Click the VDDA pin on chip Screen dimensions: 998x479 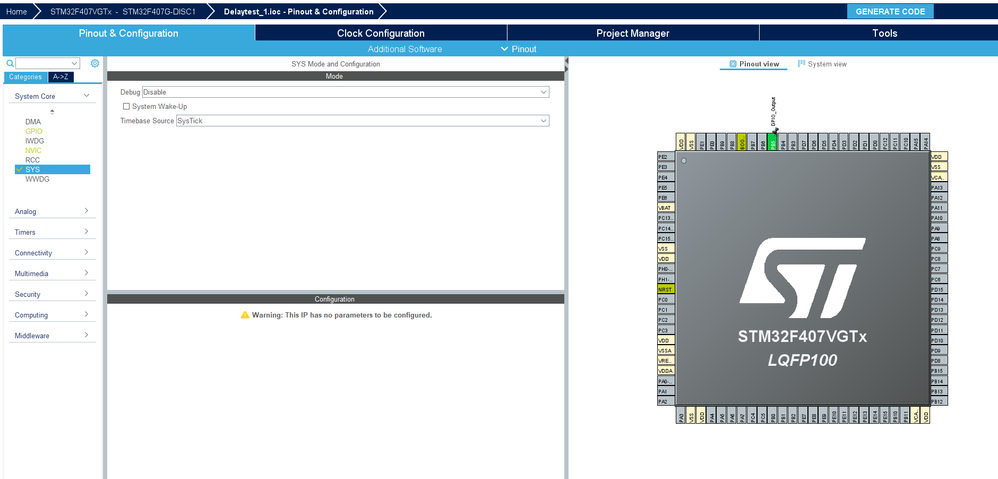click(666, 370)
